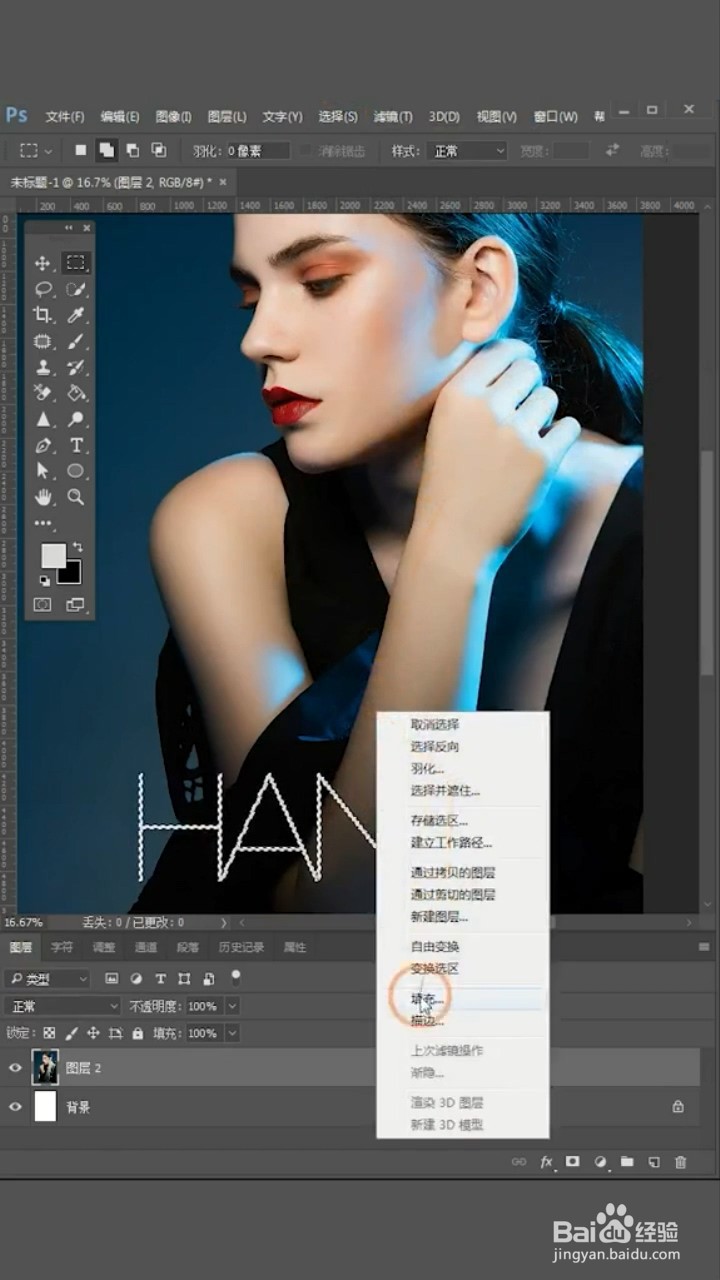Toggle lock transparent pixels
This screenshot has height=1280, width=720.
click(49, 1033)
